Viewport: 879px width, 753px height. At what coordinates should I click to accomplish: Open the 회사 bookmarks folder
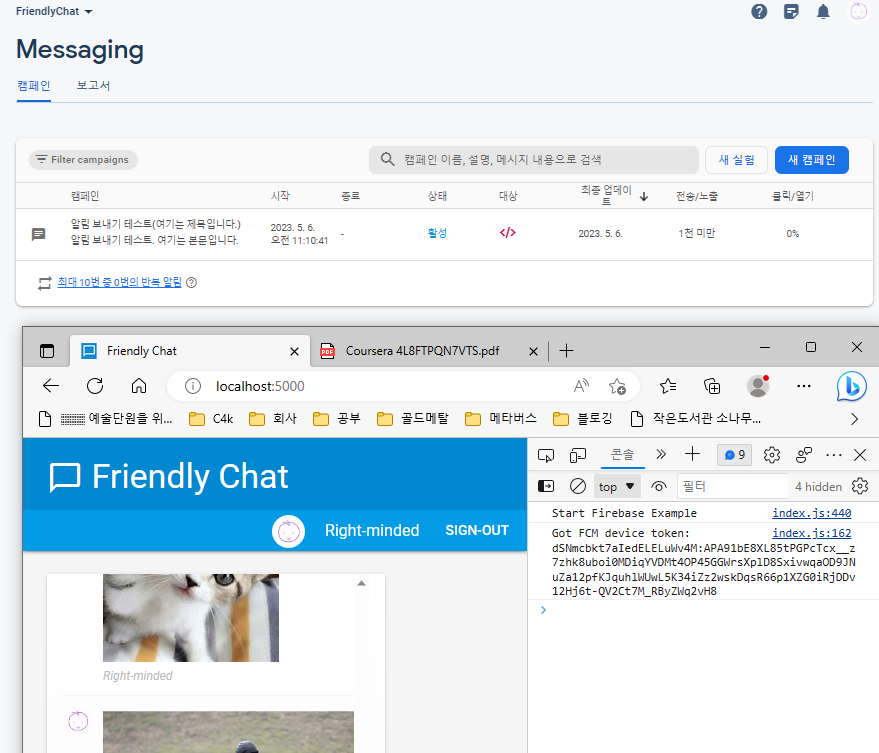point(272,418)
